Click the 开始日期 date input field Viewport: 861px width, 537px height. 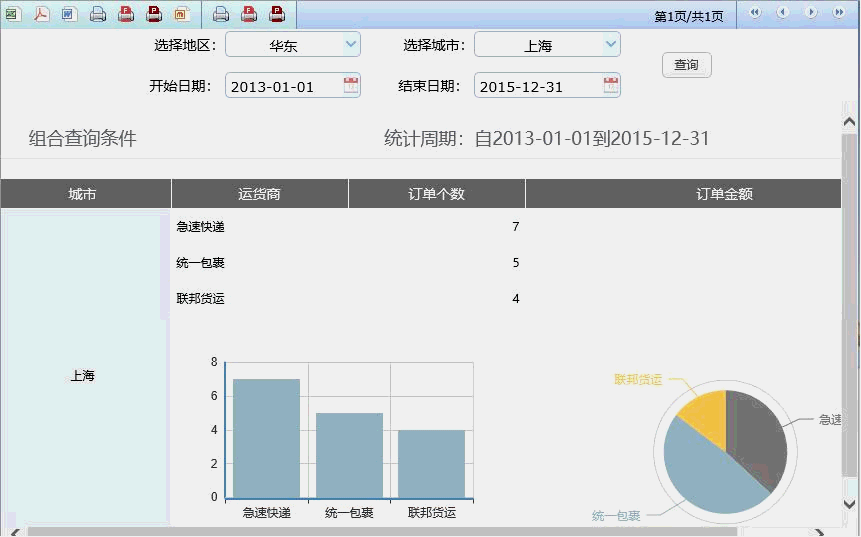[284, 86]
